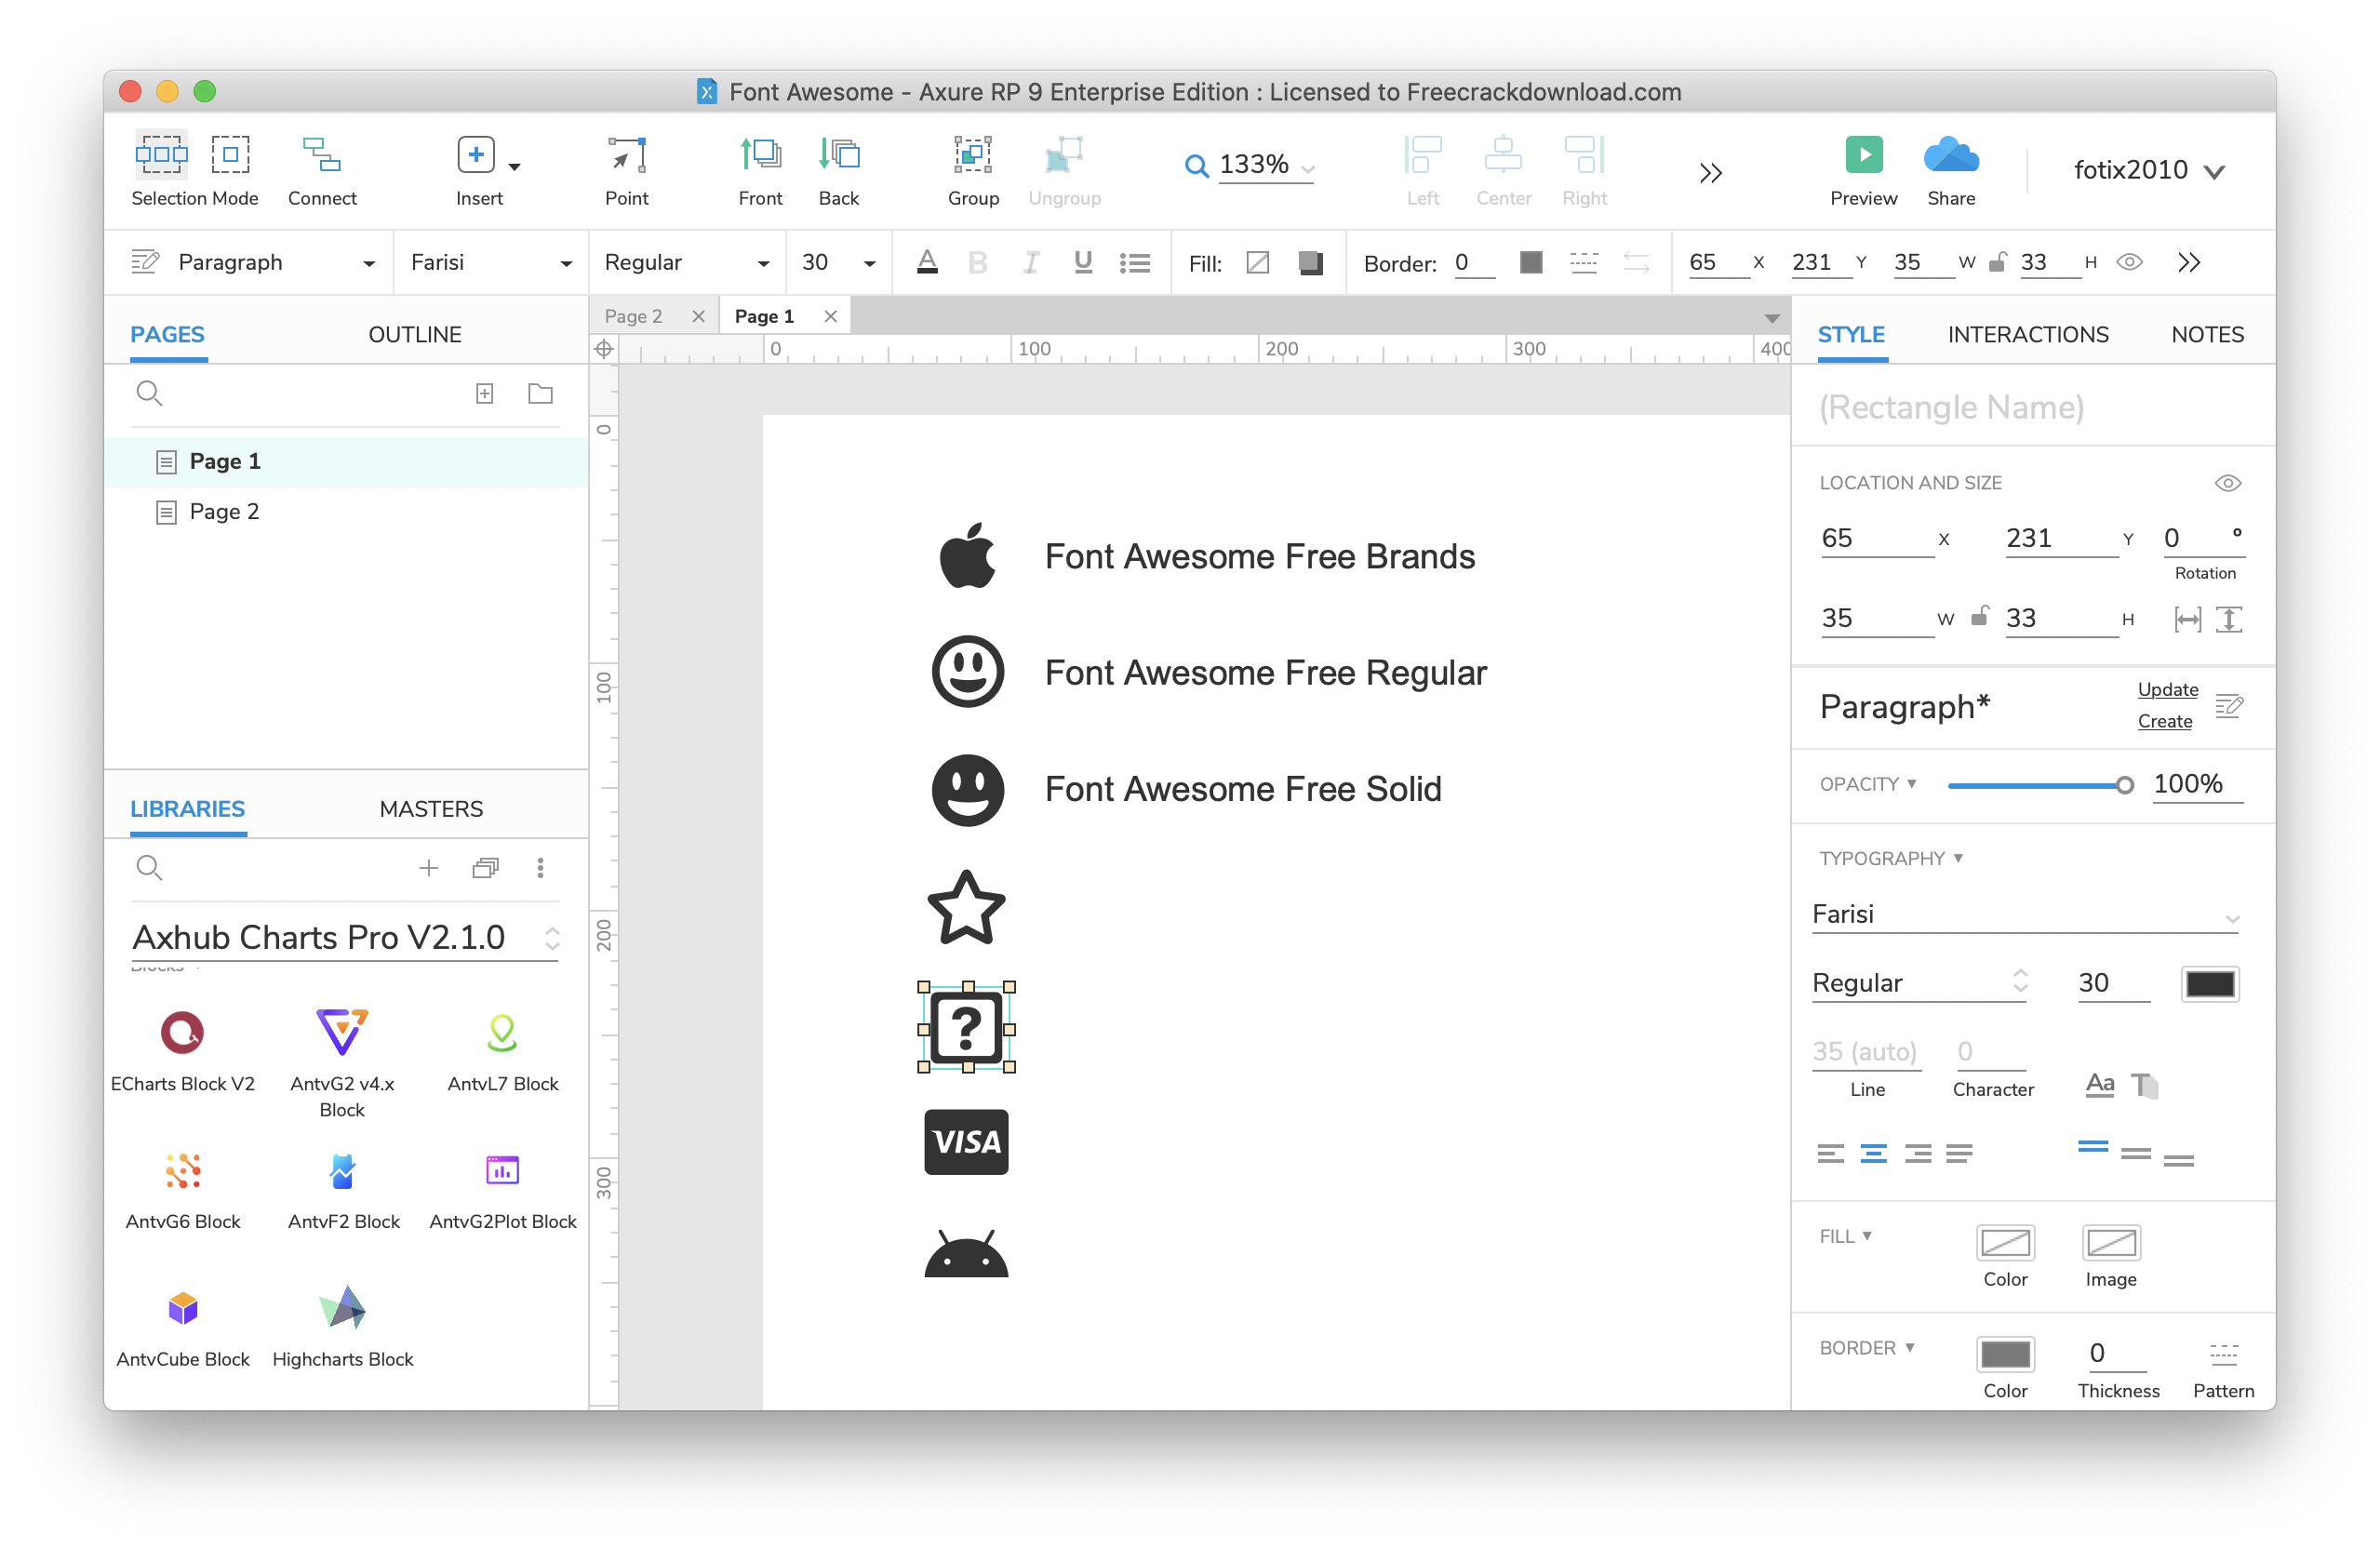Click the Update style button
Screen dimensions: 2380x1548
pos(2169,689)
